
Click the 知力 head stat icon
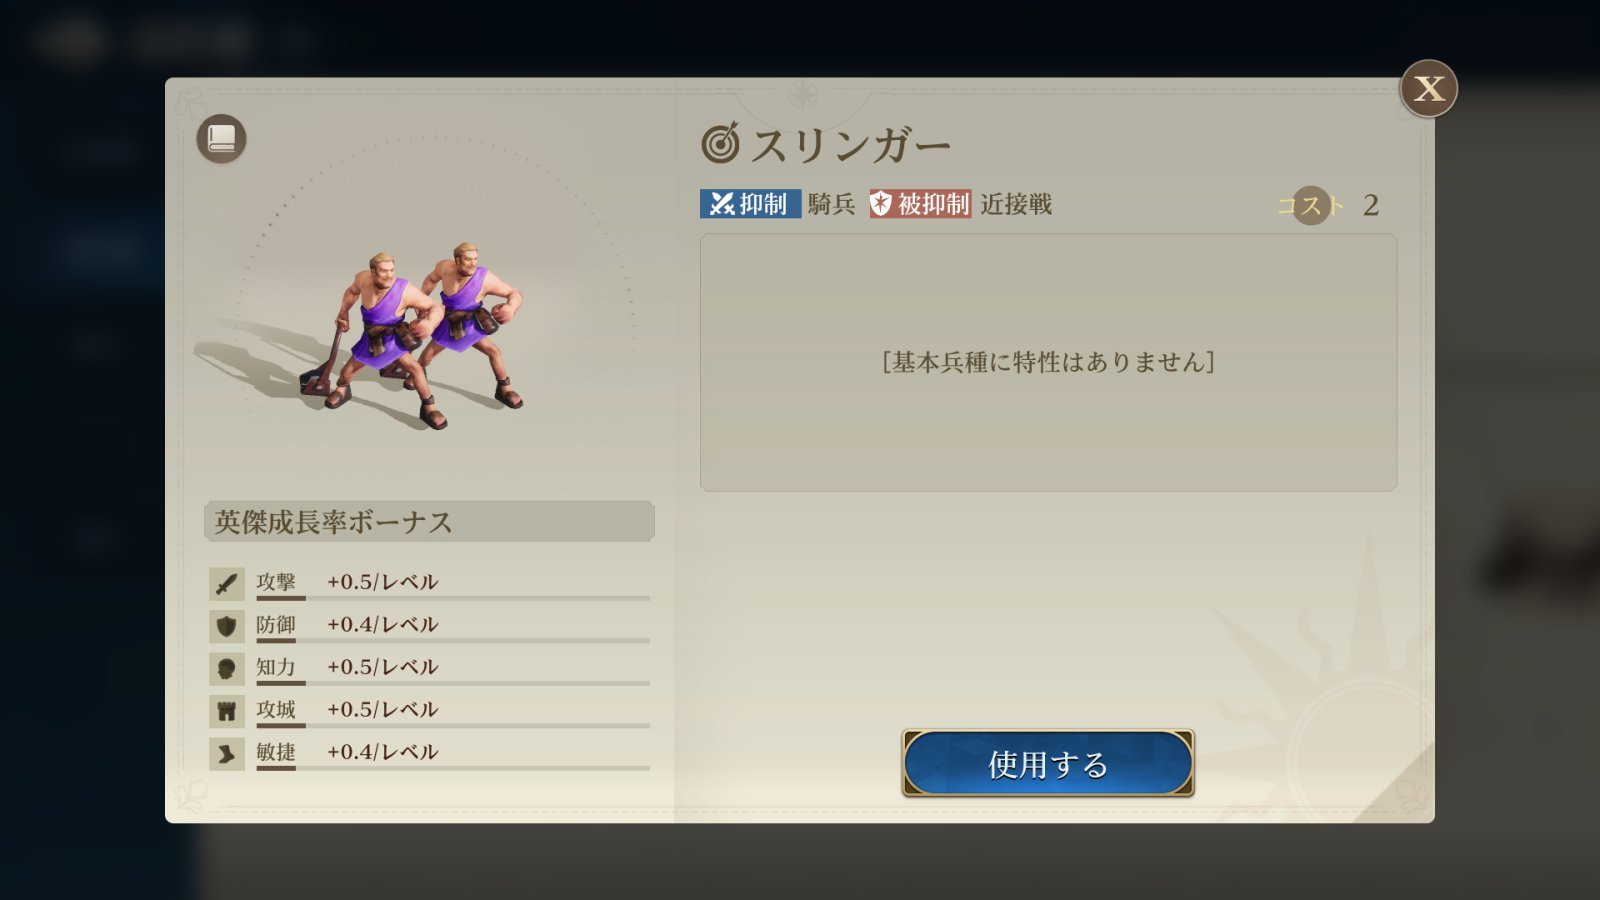pos(226,668)
